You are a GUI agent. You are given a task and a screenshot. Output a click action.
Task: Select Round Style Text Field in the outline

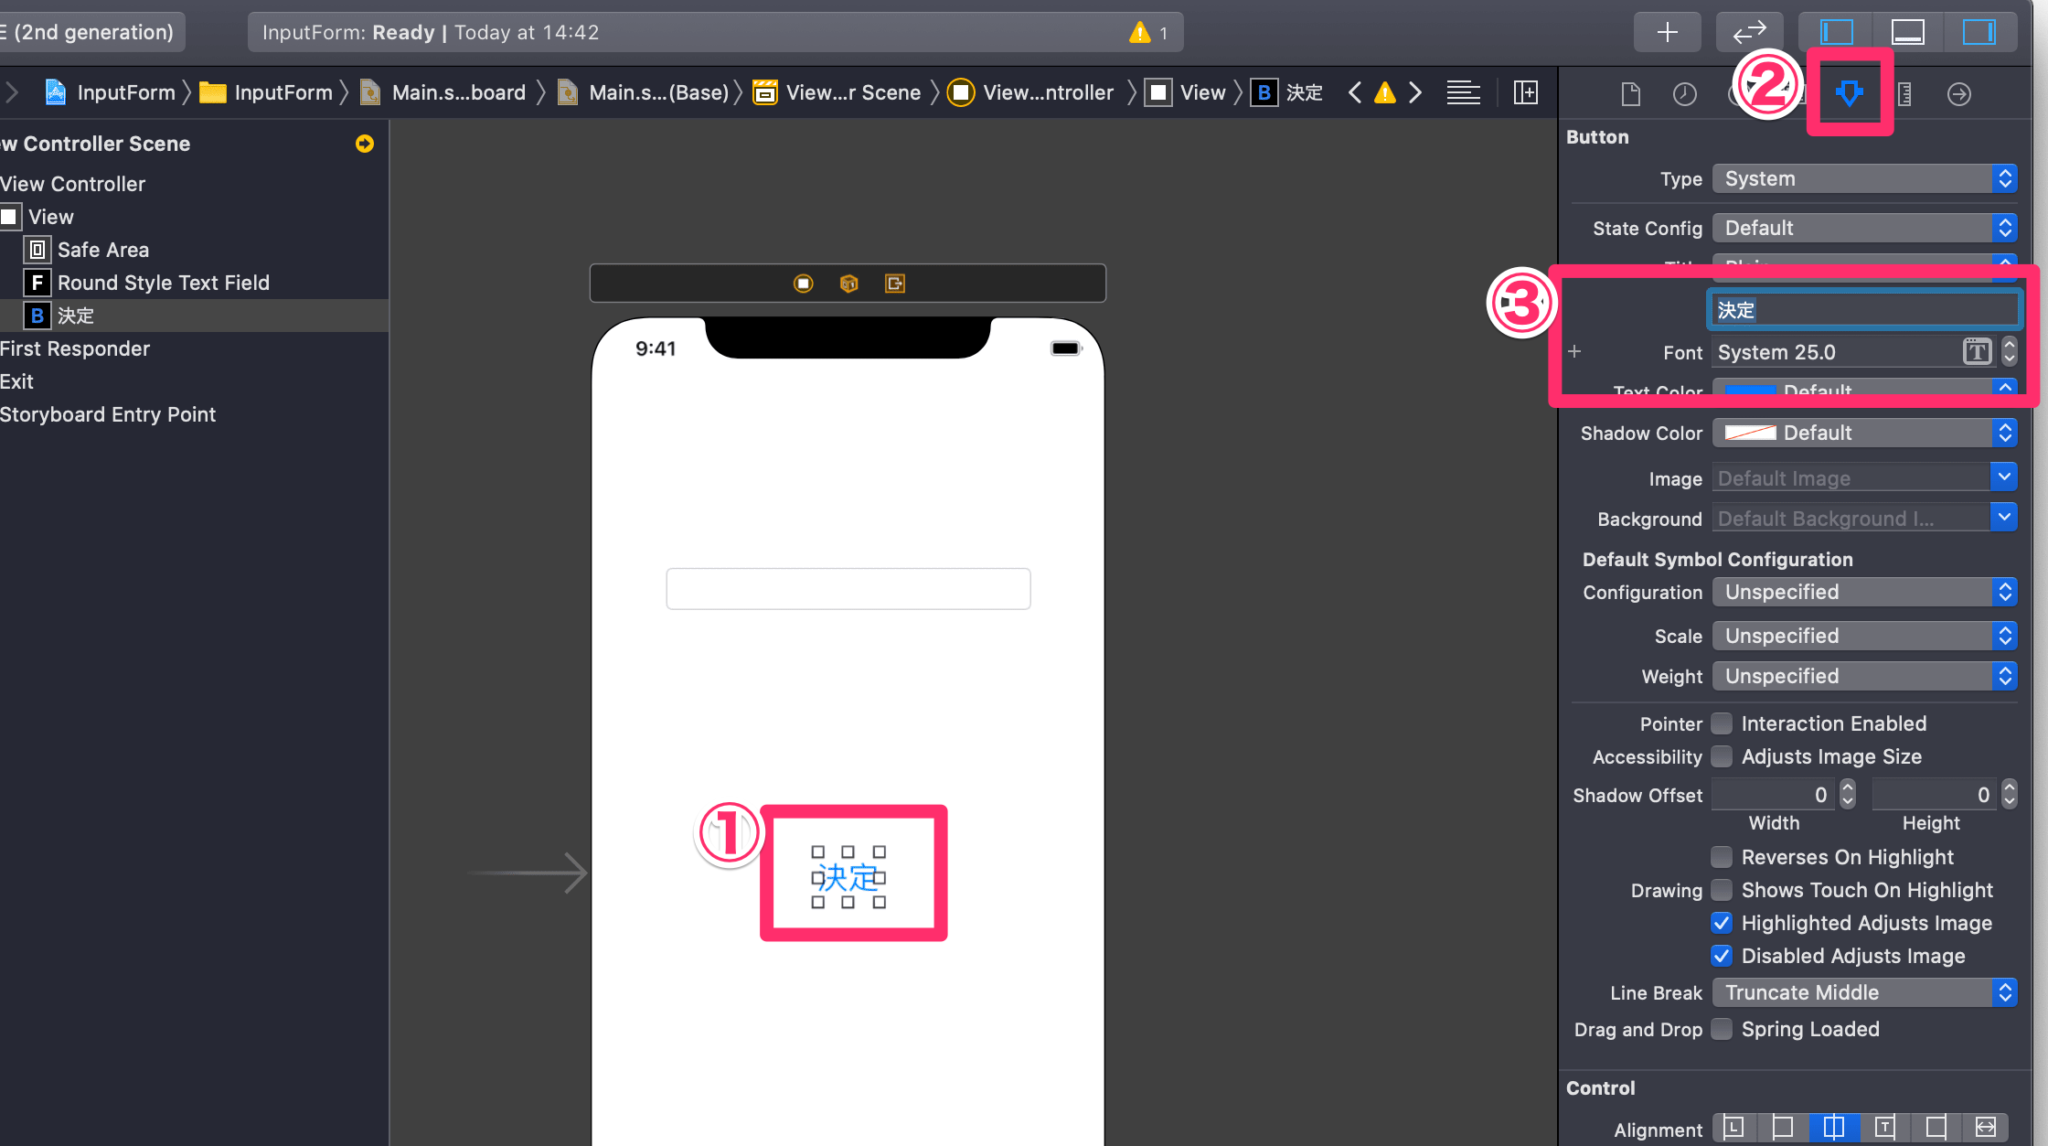click(x=163, y=282)
